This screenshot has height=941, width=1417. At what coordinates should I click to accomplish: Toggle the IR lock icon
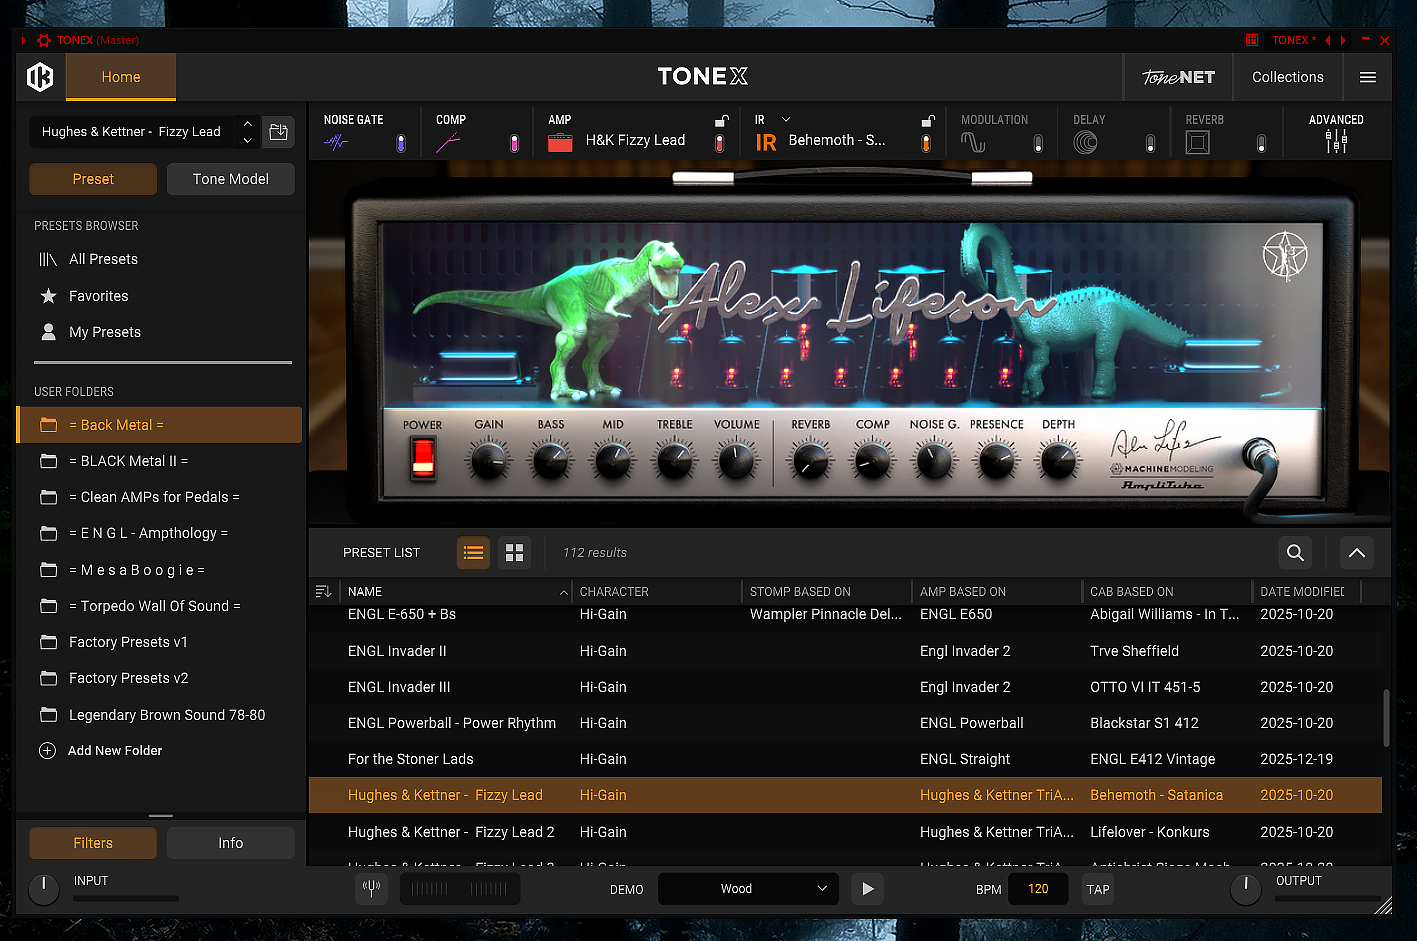(x=928, y=121)
